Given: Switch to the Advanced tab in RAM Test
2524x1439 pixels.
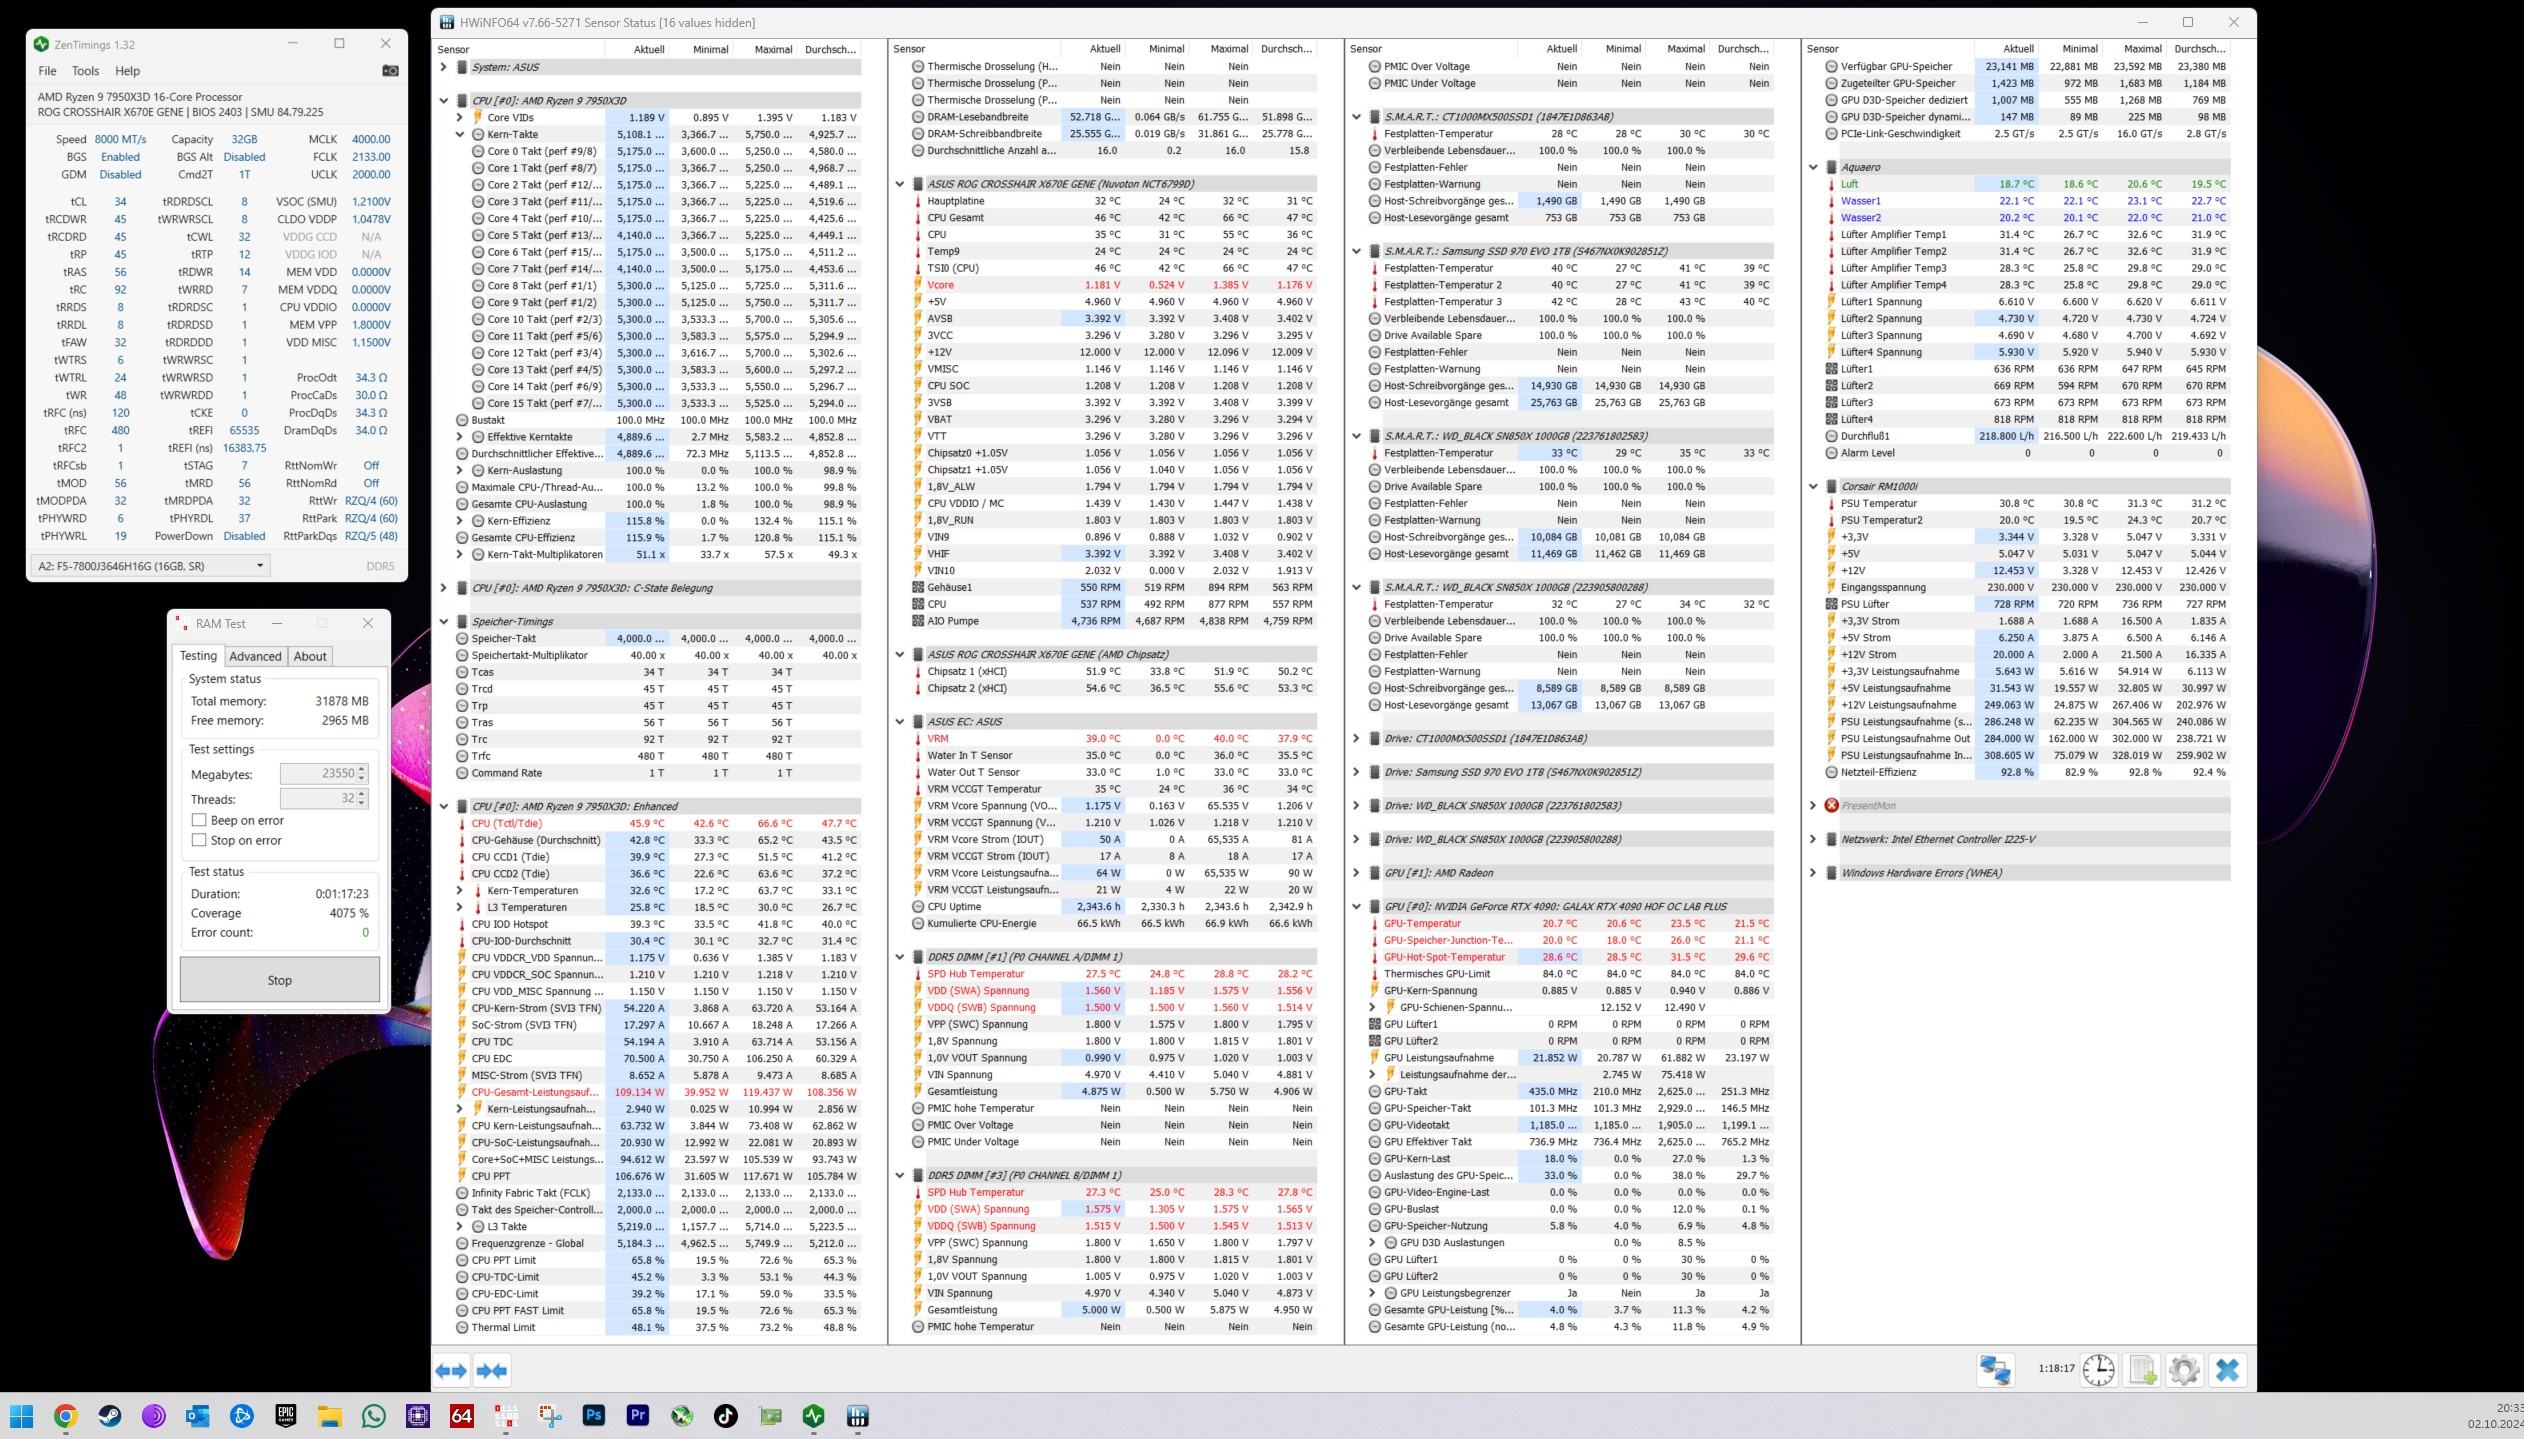Looking at the screenshot, I should click(255, 657).
